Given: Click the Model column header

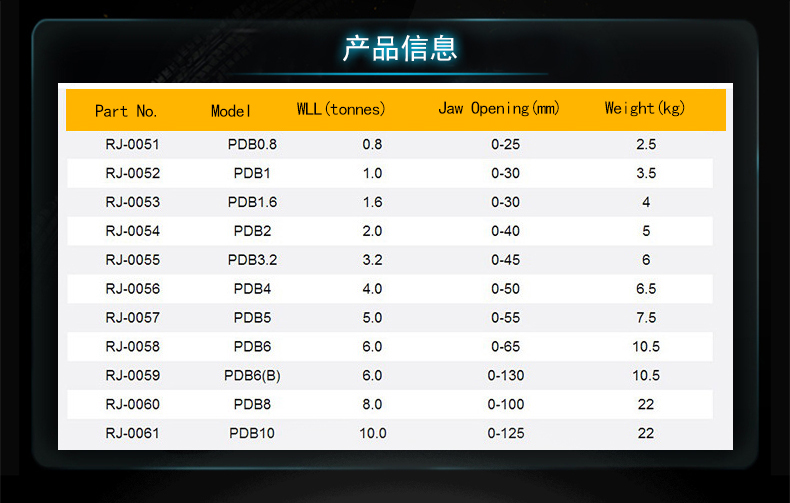Looking at the screenshot, I should pos(231,111).
